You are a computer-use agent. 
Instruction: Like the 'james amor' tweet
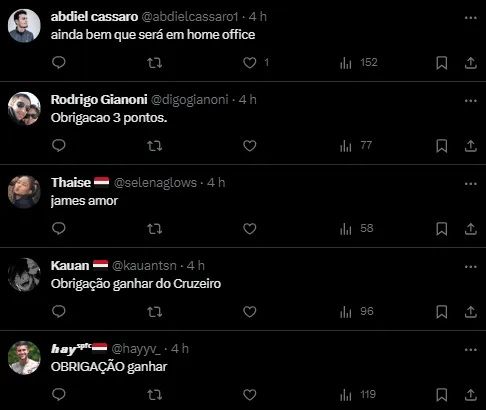(250, 229)
